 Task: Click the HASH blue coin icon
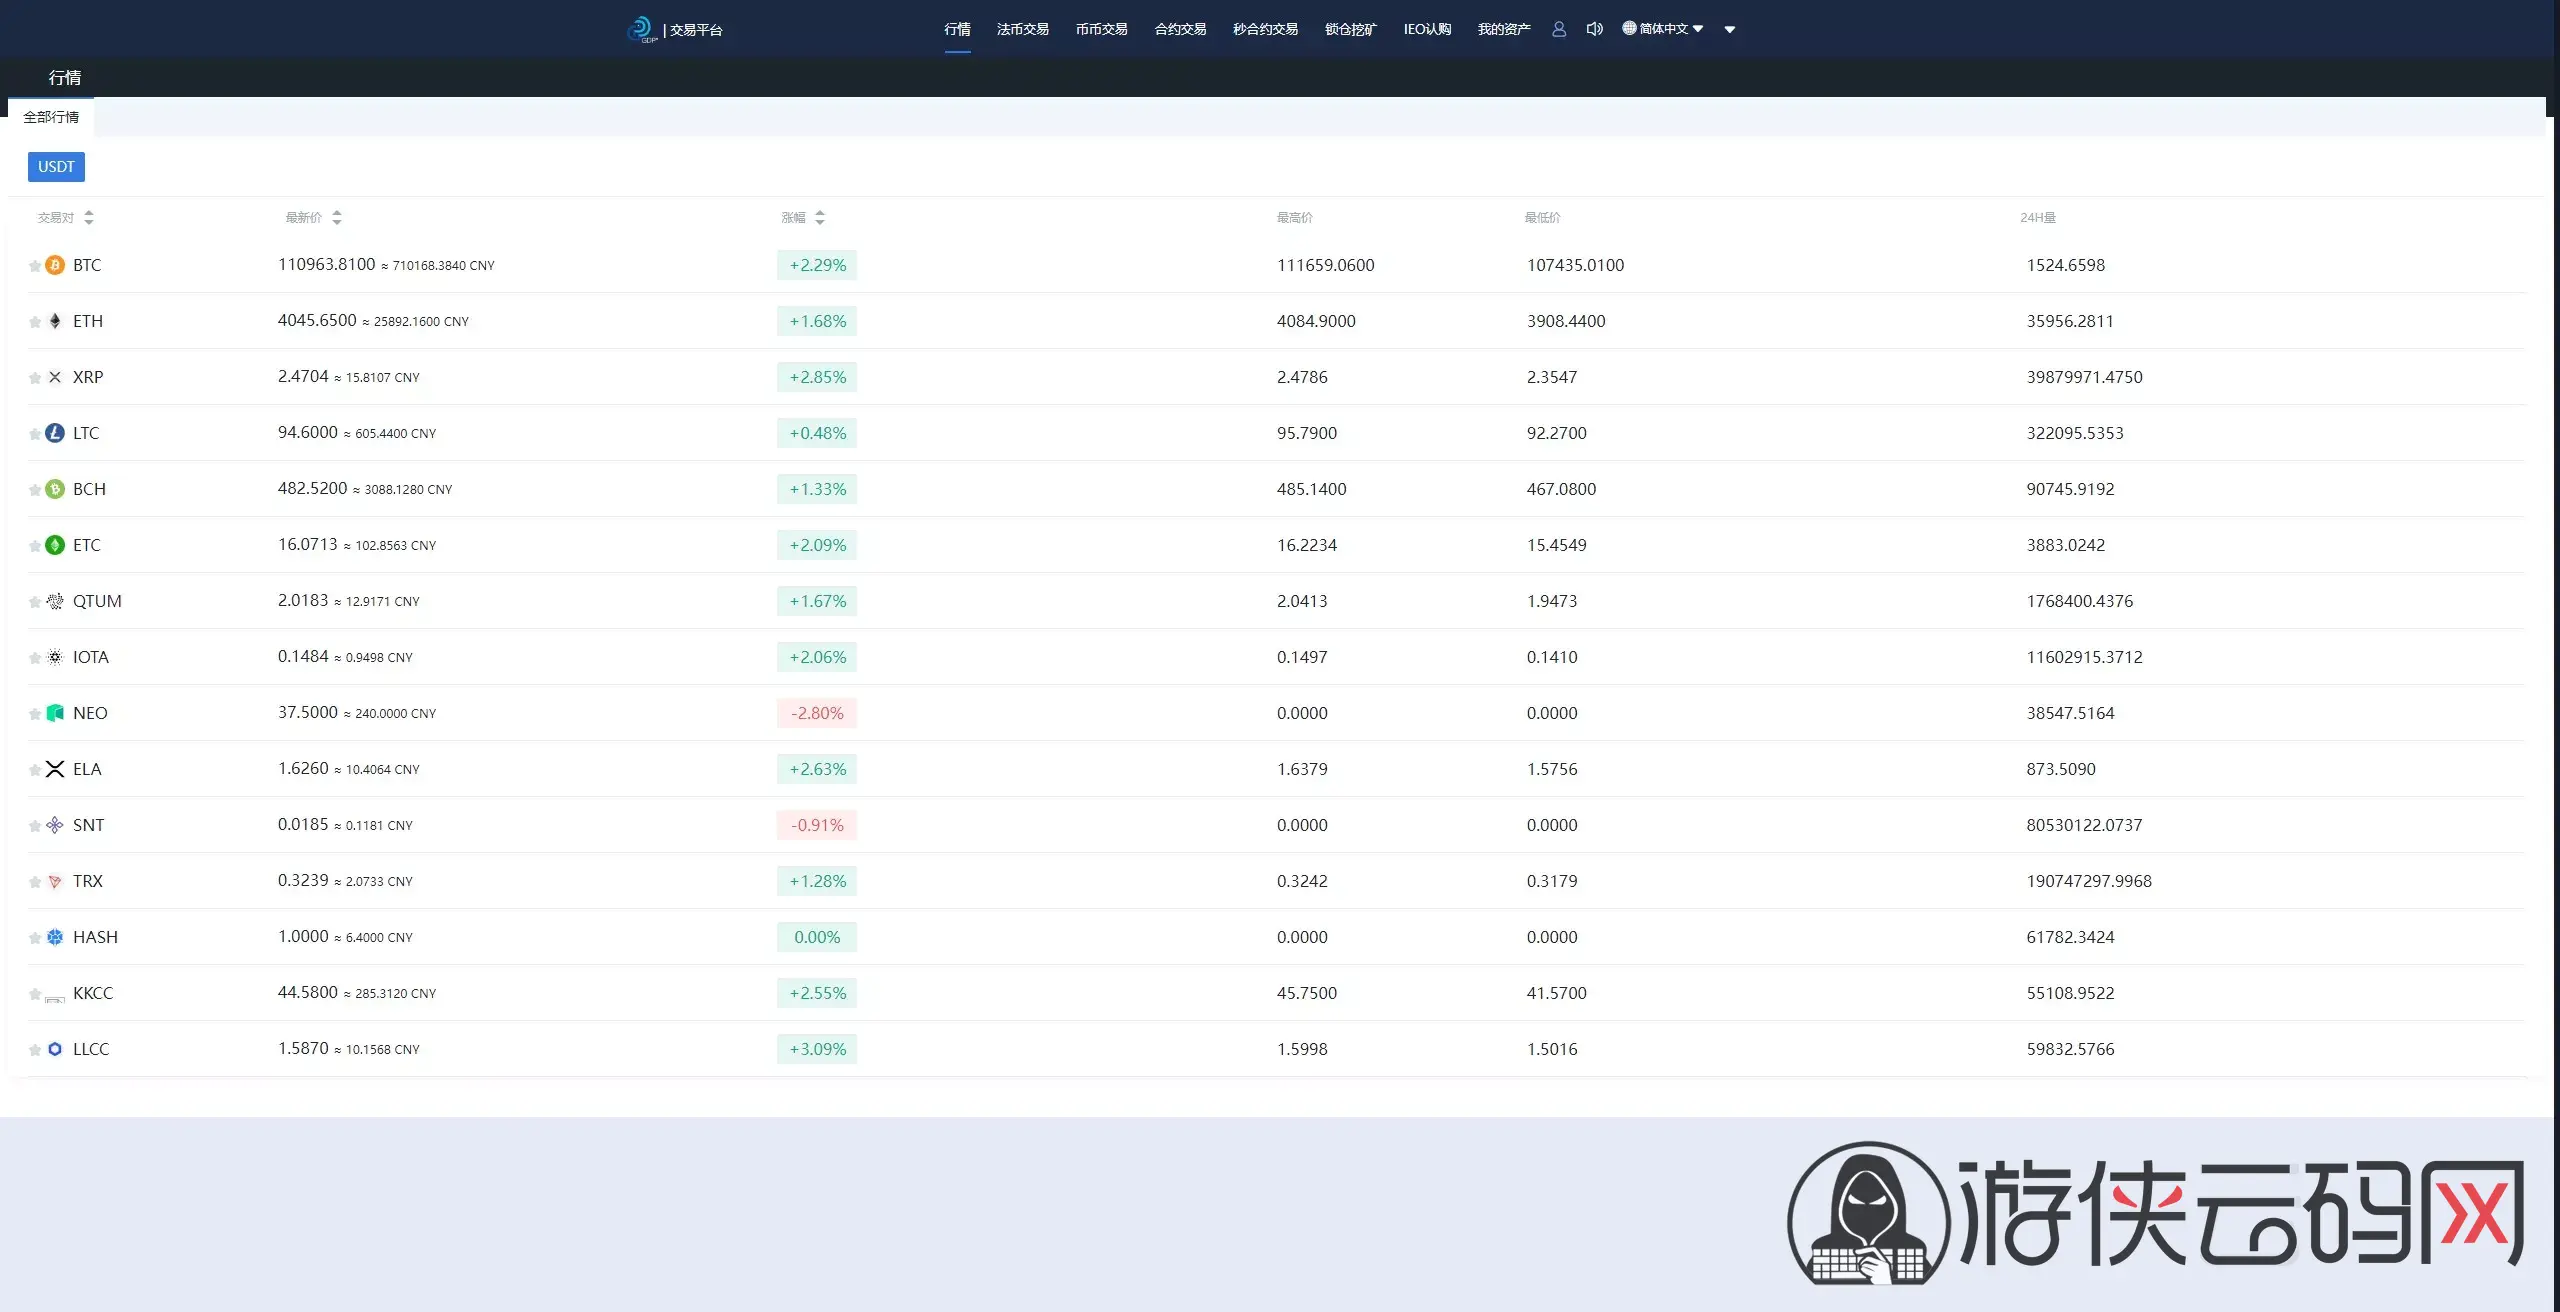[x=55, y=937]
